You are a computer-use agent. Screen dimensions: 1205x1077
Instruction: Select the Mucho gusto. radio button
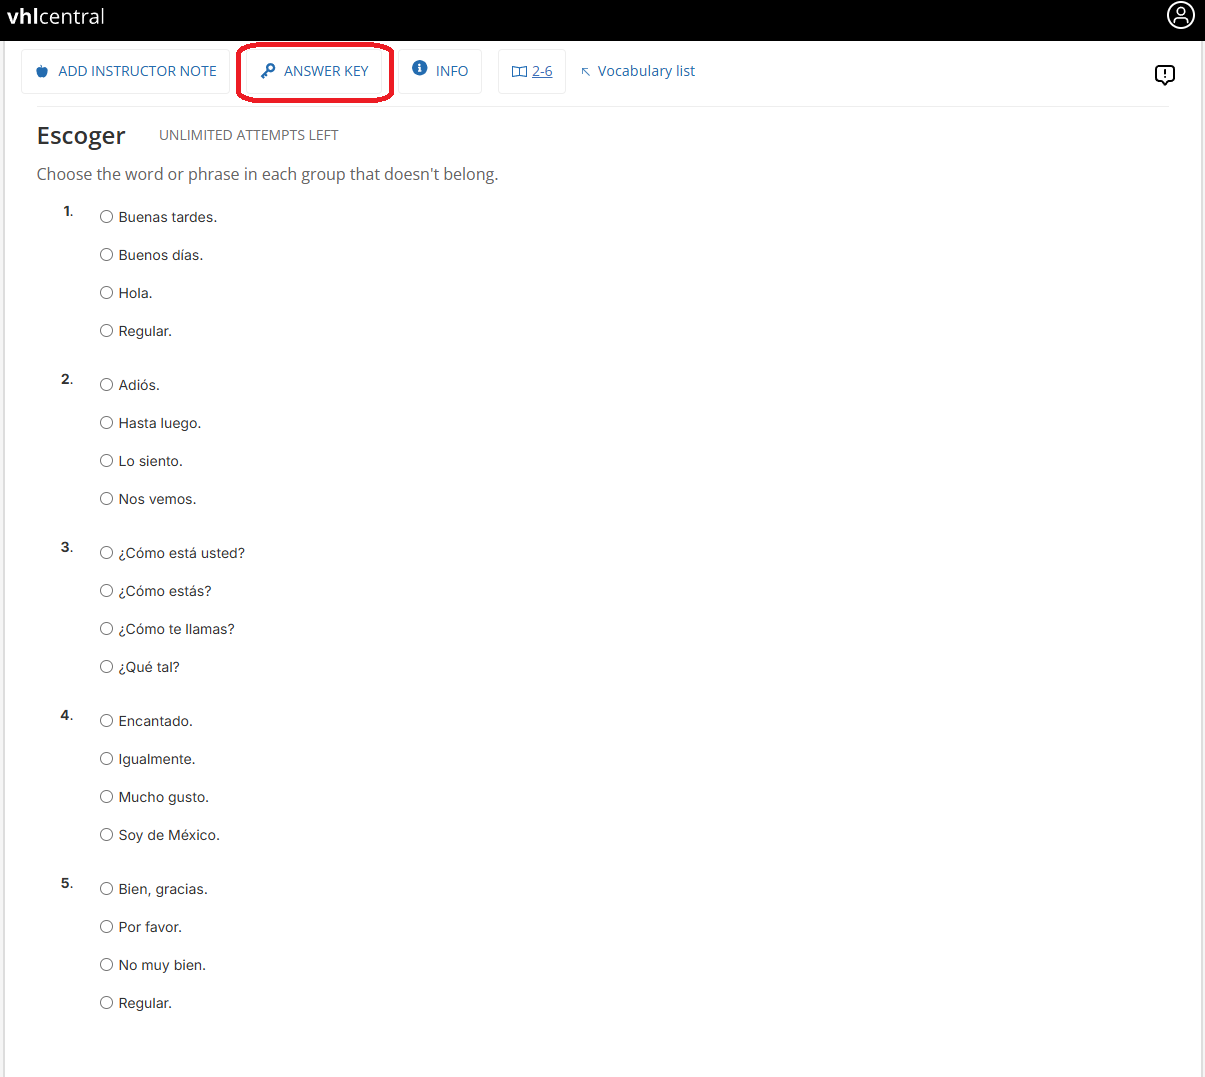106,797
